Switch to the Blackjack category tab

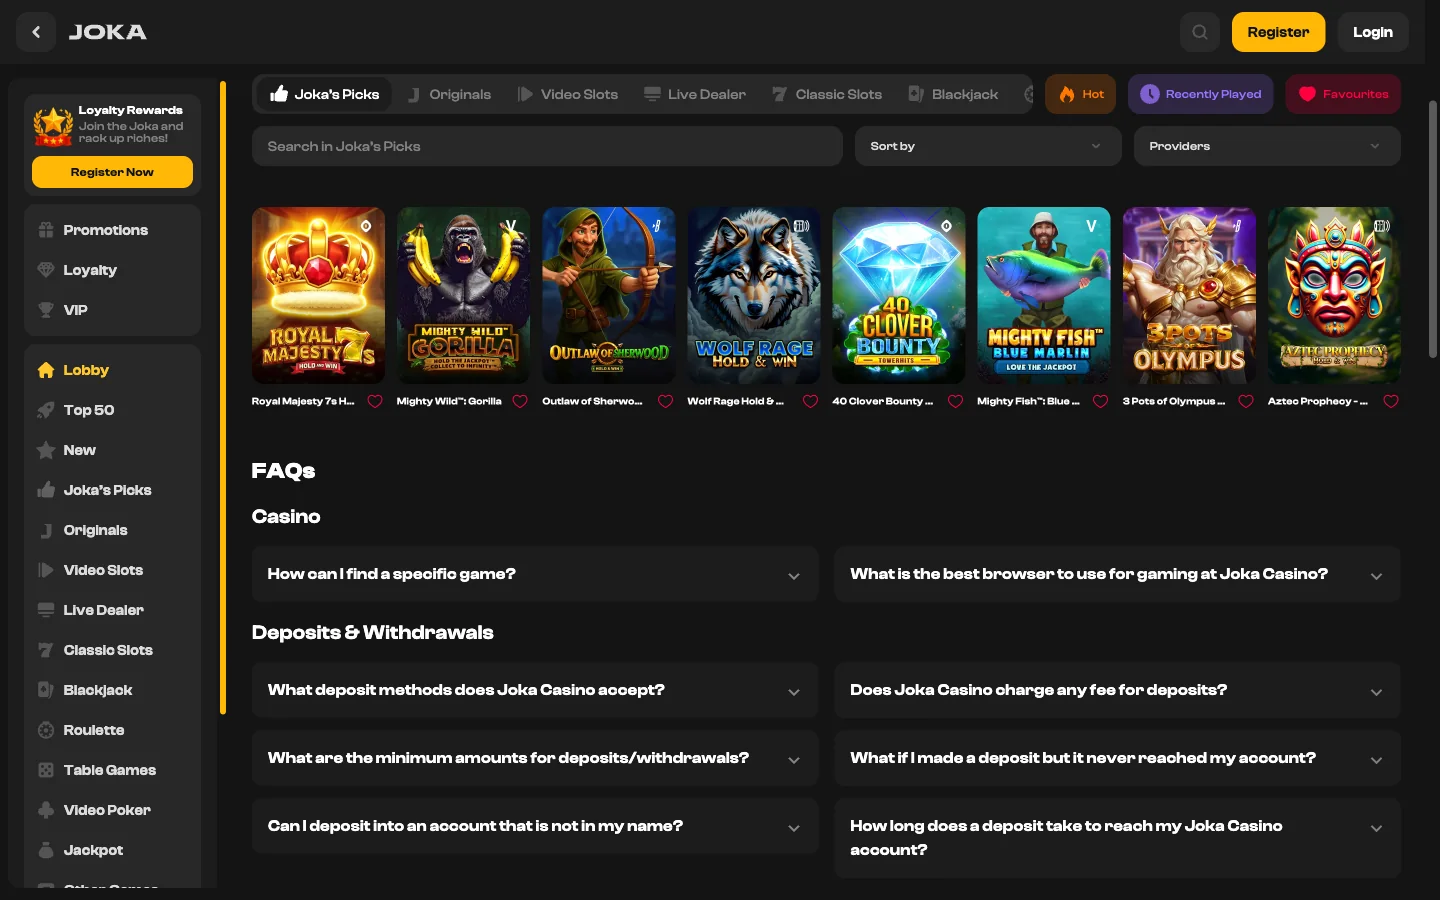[953, 94]
